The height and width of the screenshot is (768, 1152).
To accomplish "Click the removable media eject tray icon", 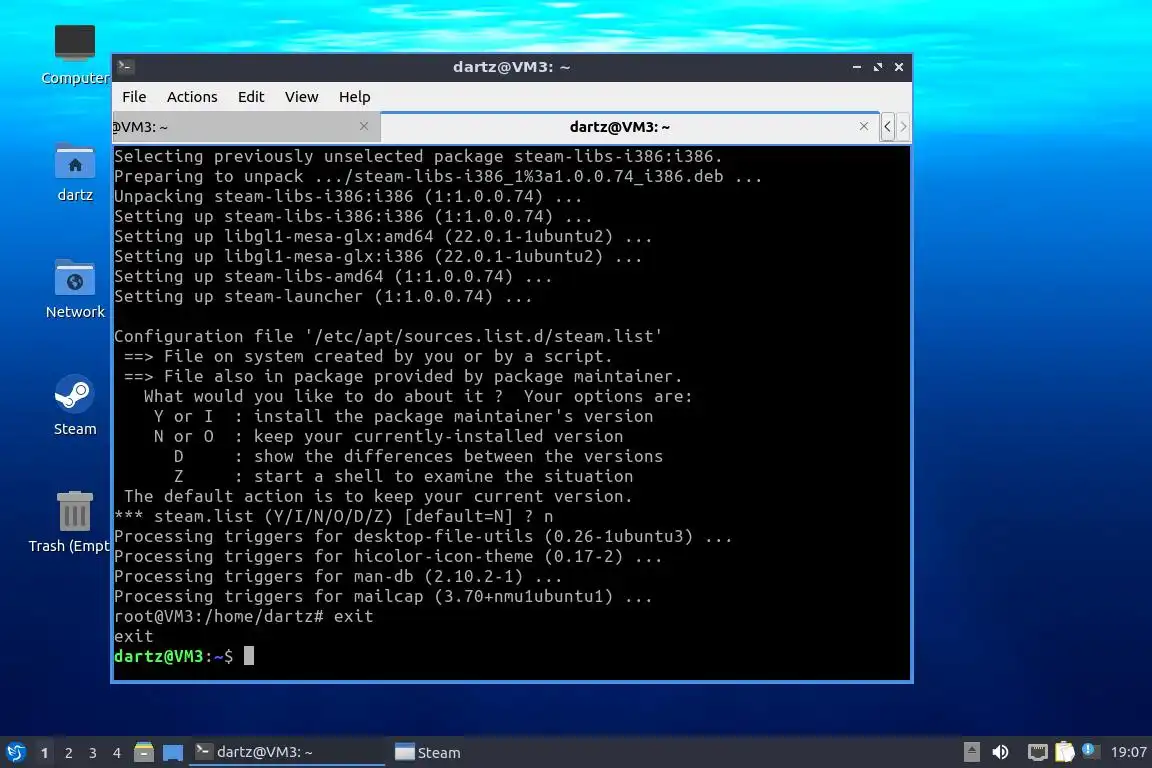I will 971,752.
